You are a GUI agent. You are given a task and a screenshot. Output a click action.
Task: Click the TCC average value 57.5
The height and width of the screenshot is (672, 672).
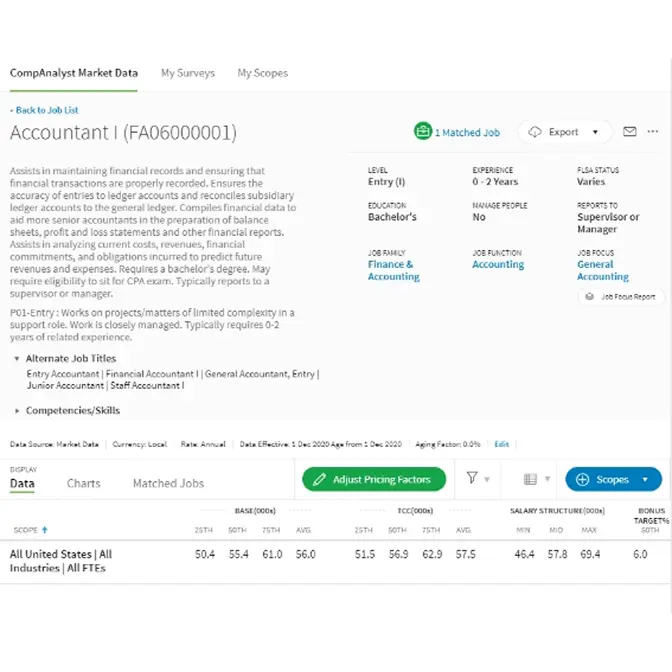tap(465, 554)
